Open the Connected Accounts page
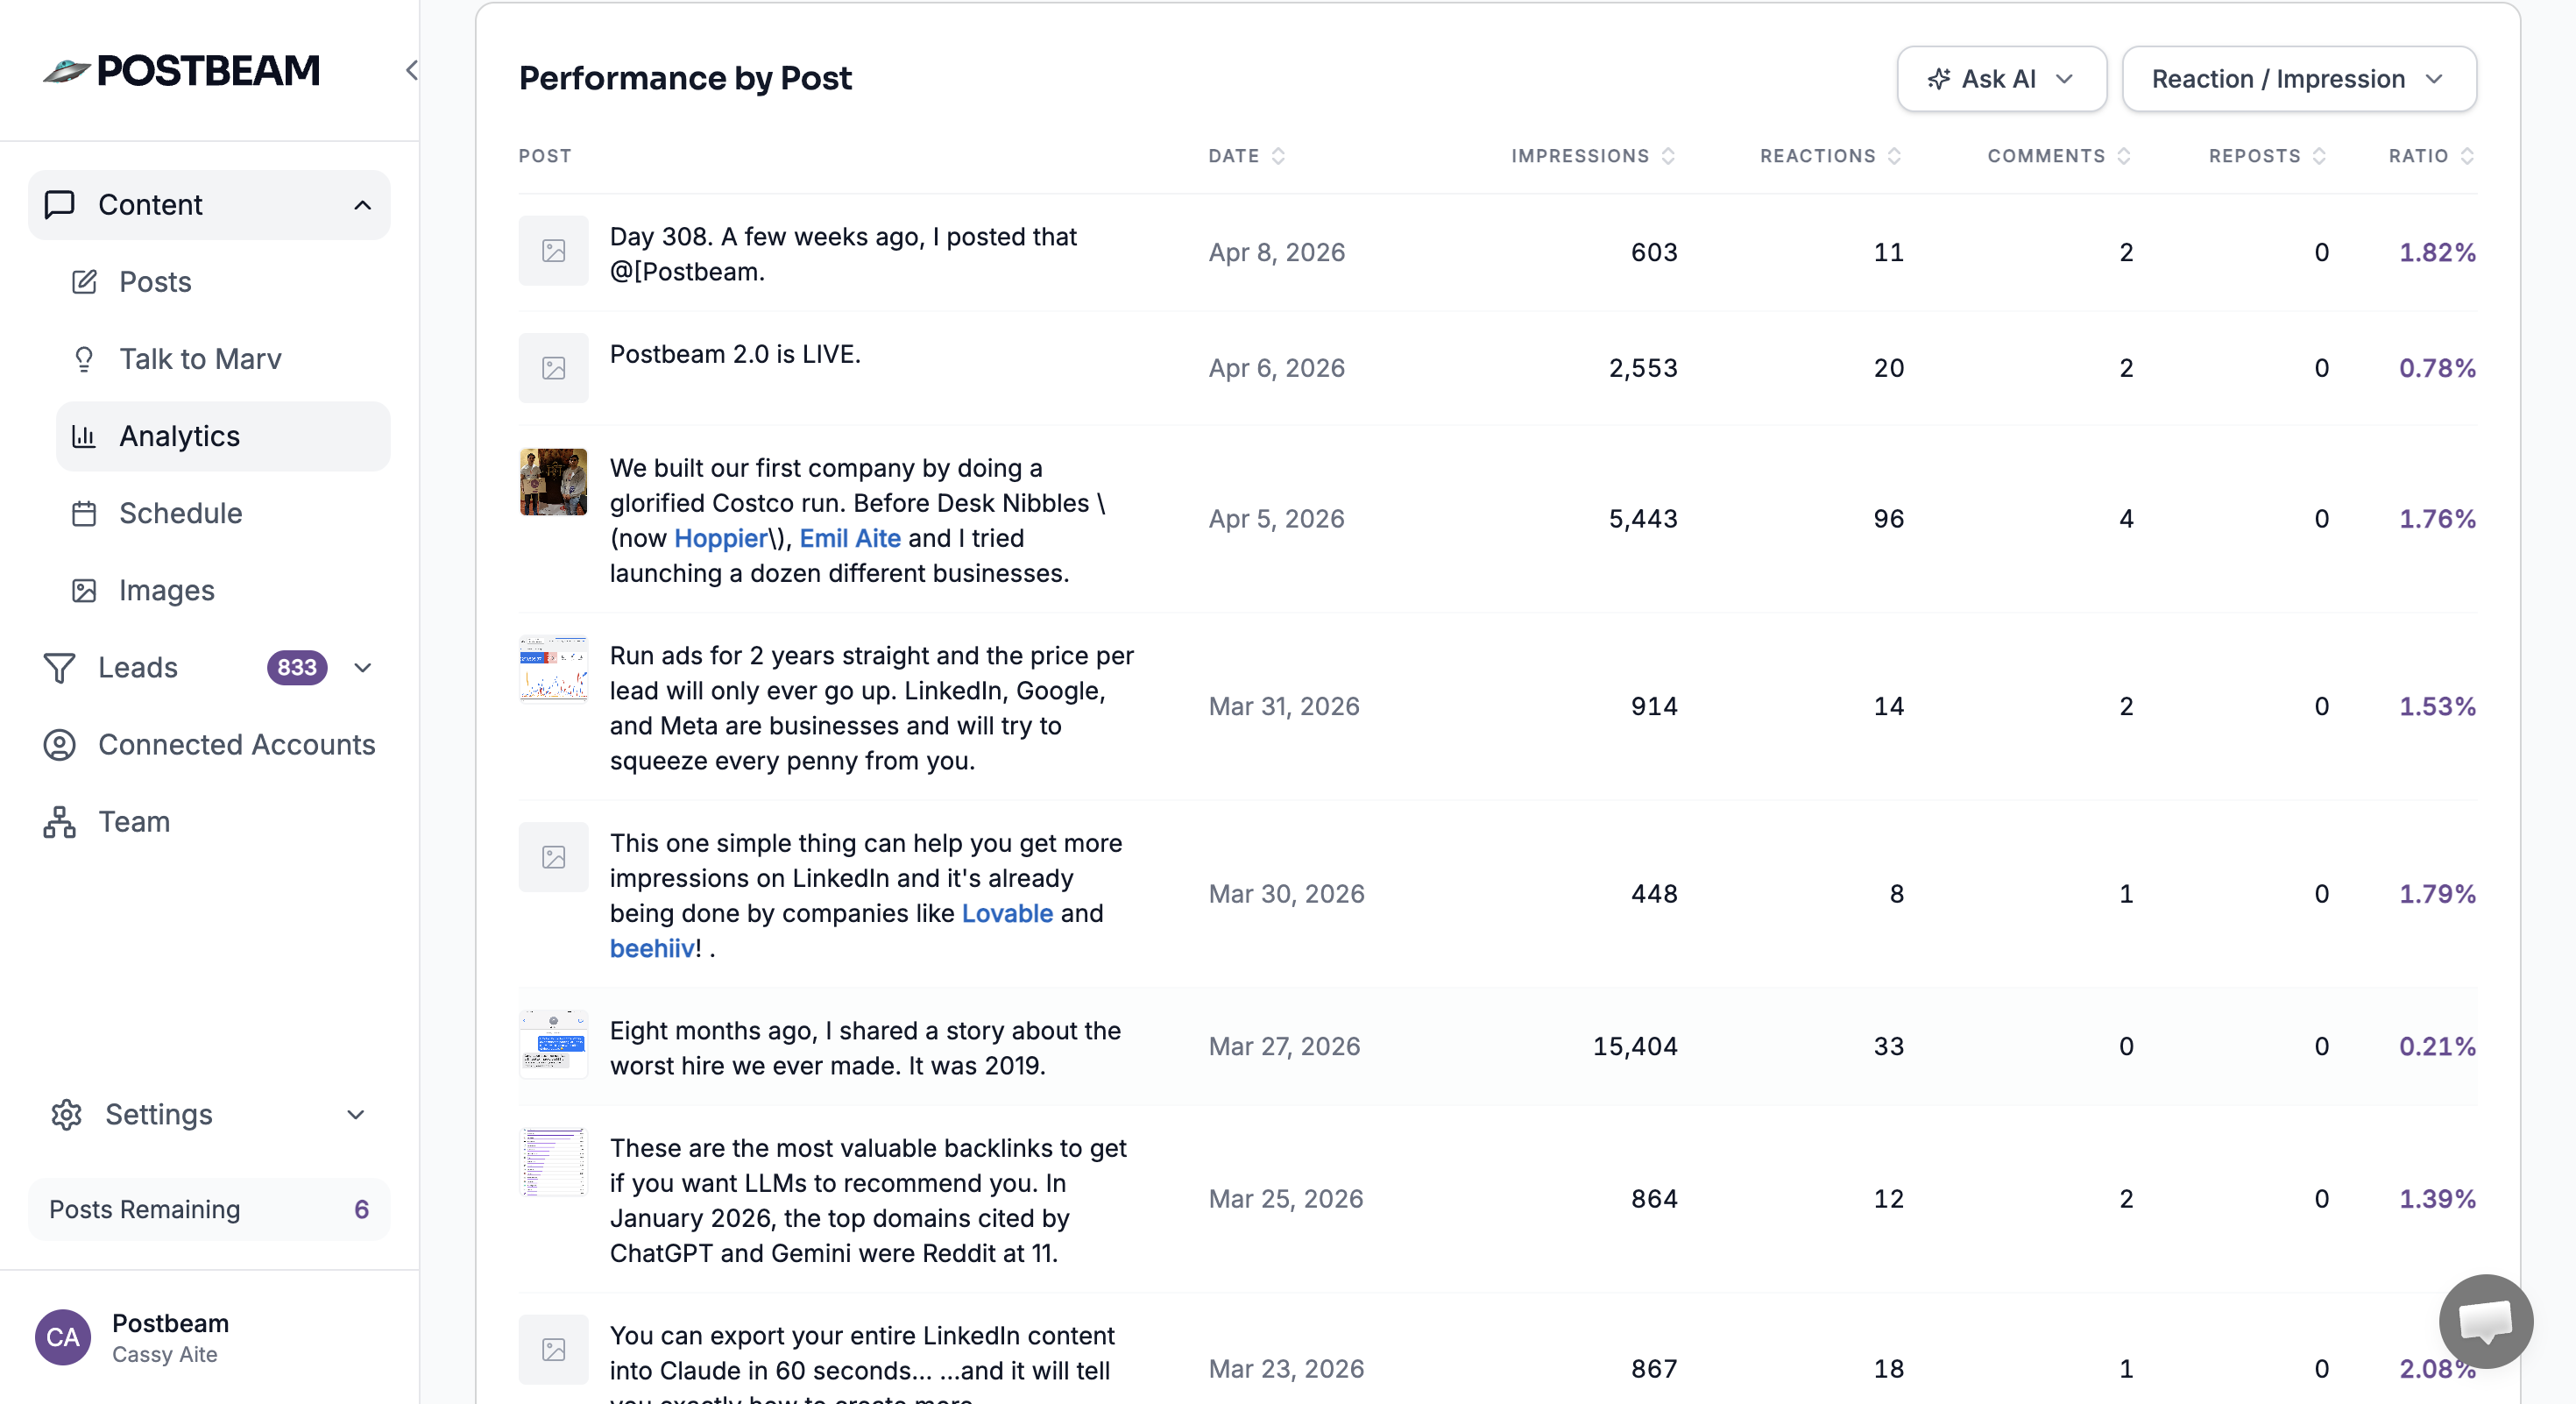This screenshot has height=1404, width=2576. [x=237, y=745]
